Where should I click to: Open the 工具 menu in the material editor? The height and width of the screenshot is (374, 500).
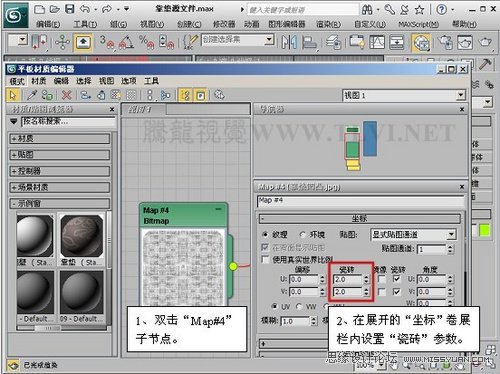tap(151, 81)
